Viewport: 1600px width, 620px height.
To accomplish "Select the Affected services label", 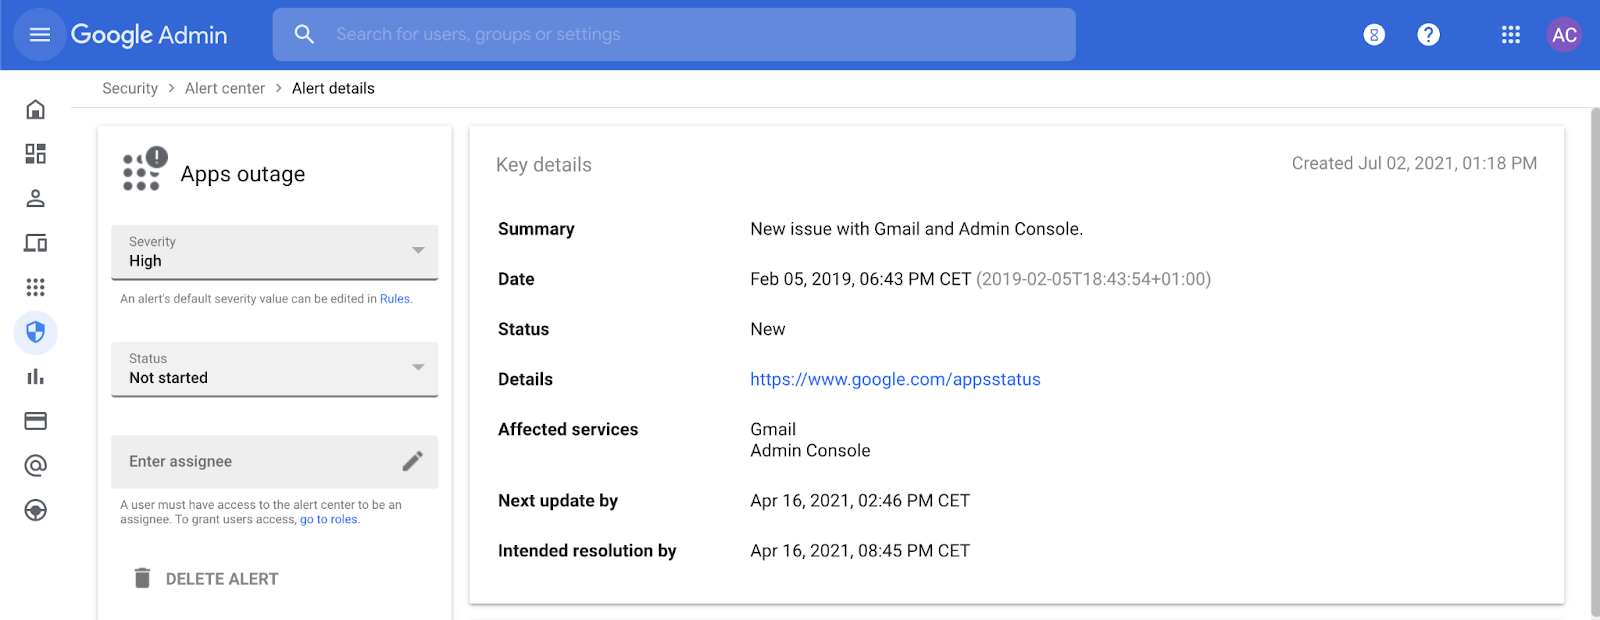I will pos(568,429).
